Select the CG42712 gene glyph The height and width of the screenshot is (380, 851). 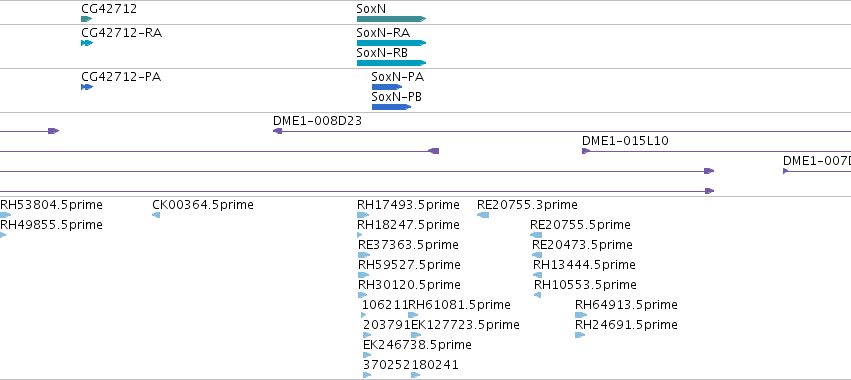[87, 19]
